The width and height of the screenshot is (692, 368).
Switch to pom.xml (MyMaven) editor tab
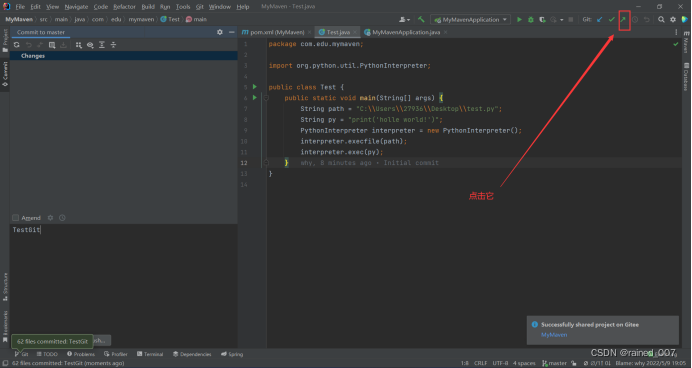[276, 32]
